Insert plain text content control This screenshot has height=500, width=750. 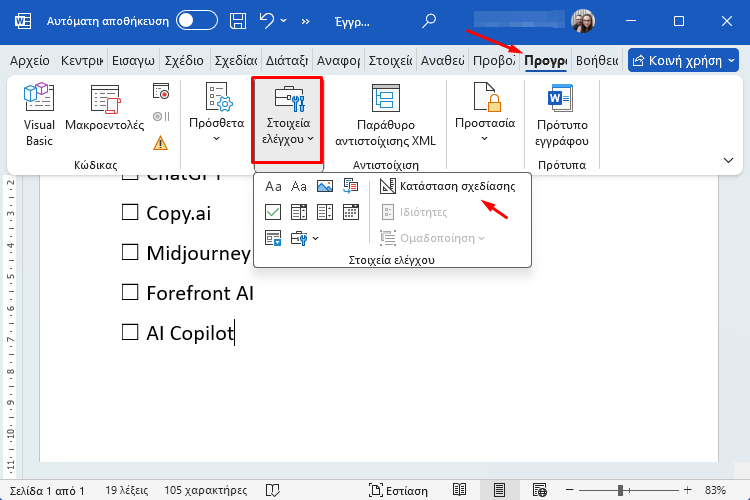[299, 186]
